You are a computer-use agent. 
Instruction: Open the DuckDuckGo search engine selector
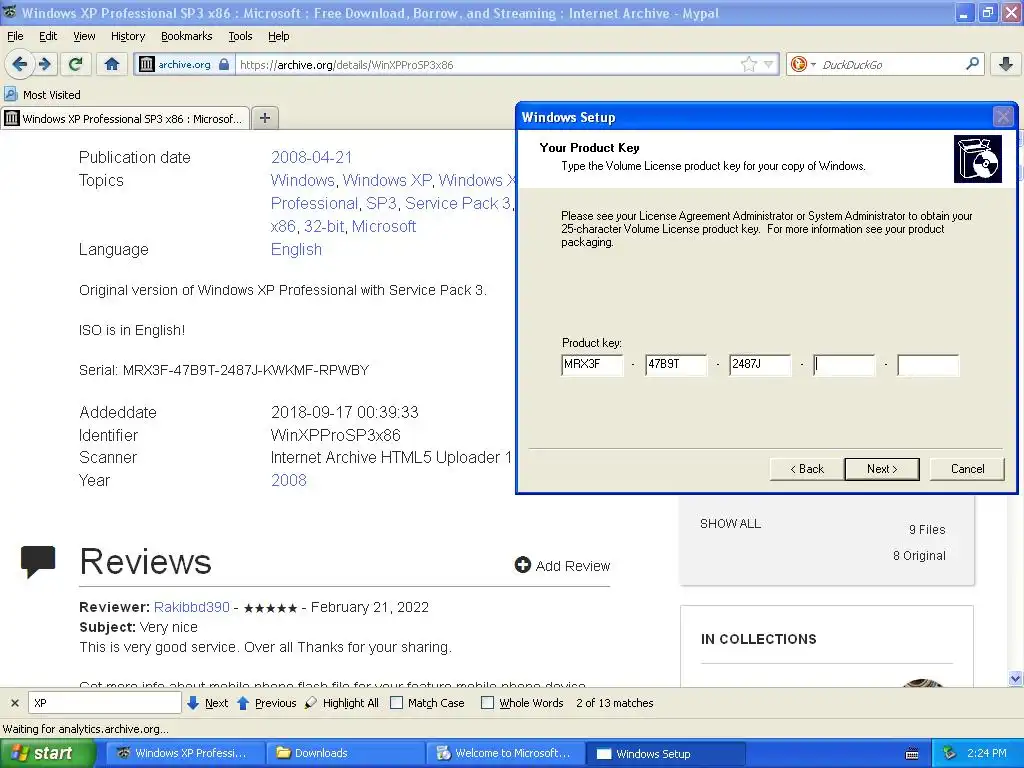click(803, 64)
